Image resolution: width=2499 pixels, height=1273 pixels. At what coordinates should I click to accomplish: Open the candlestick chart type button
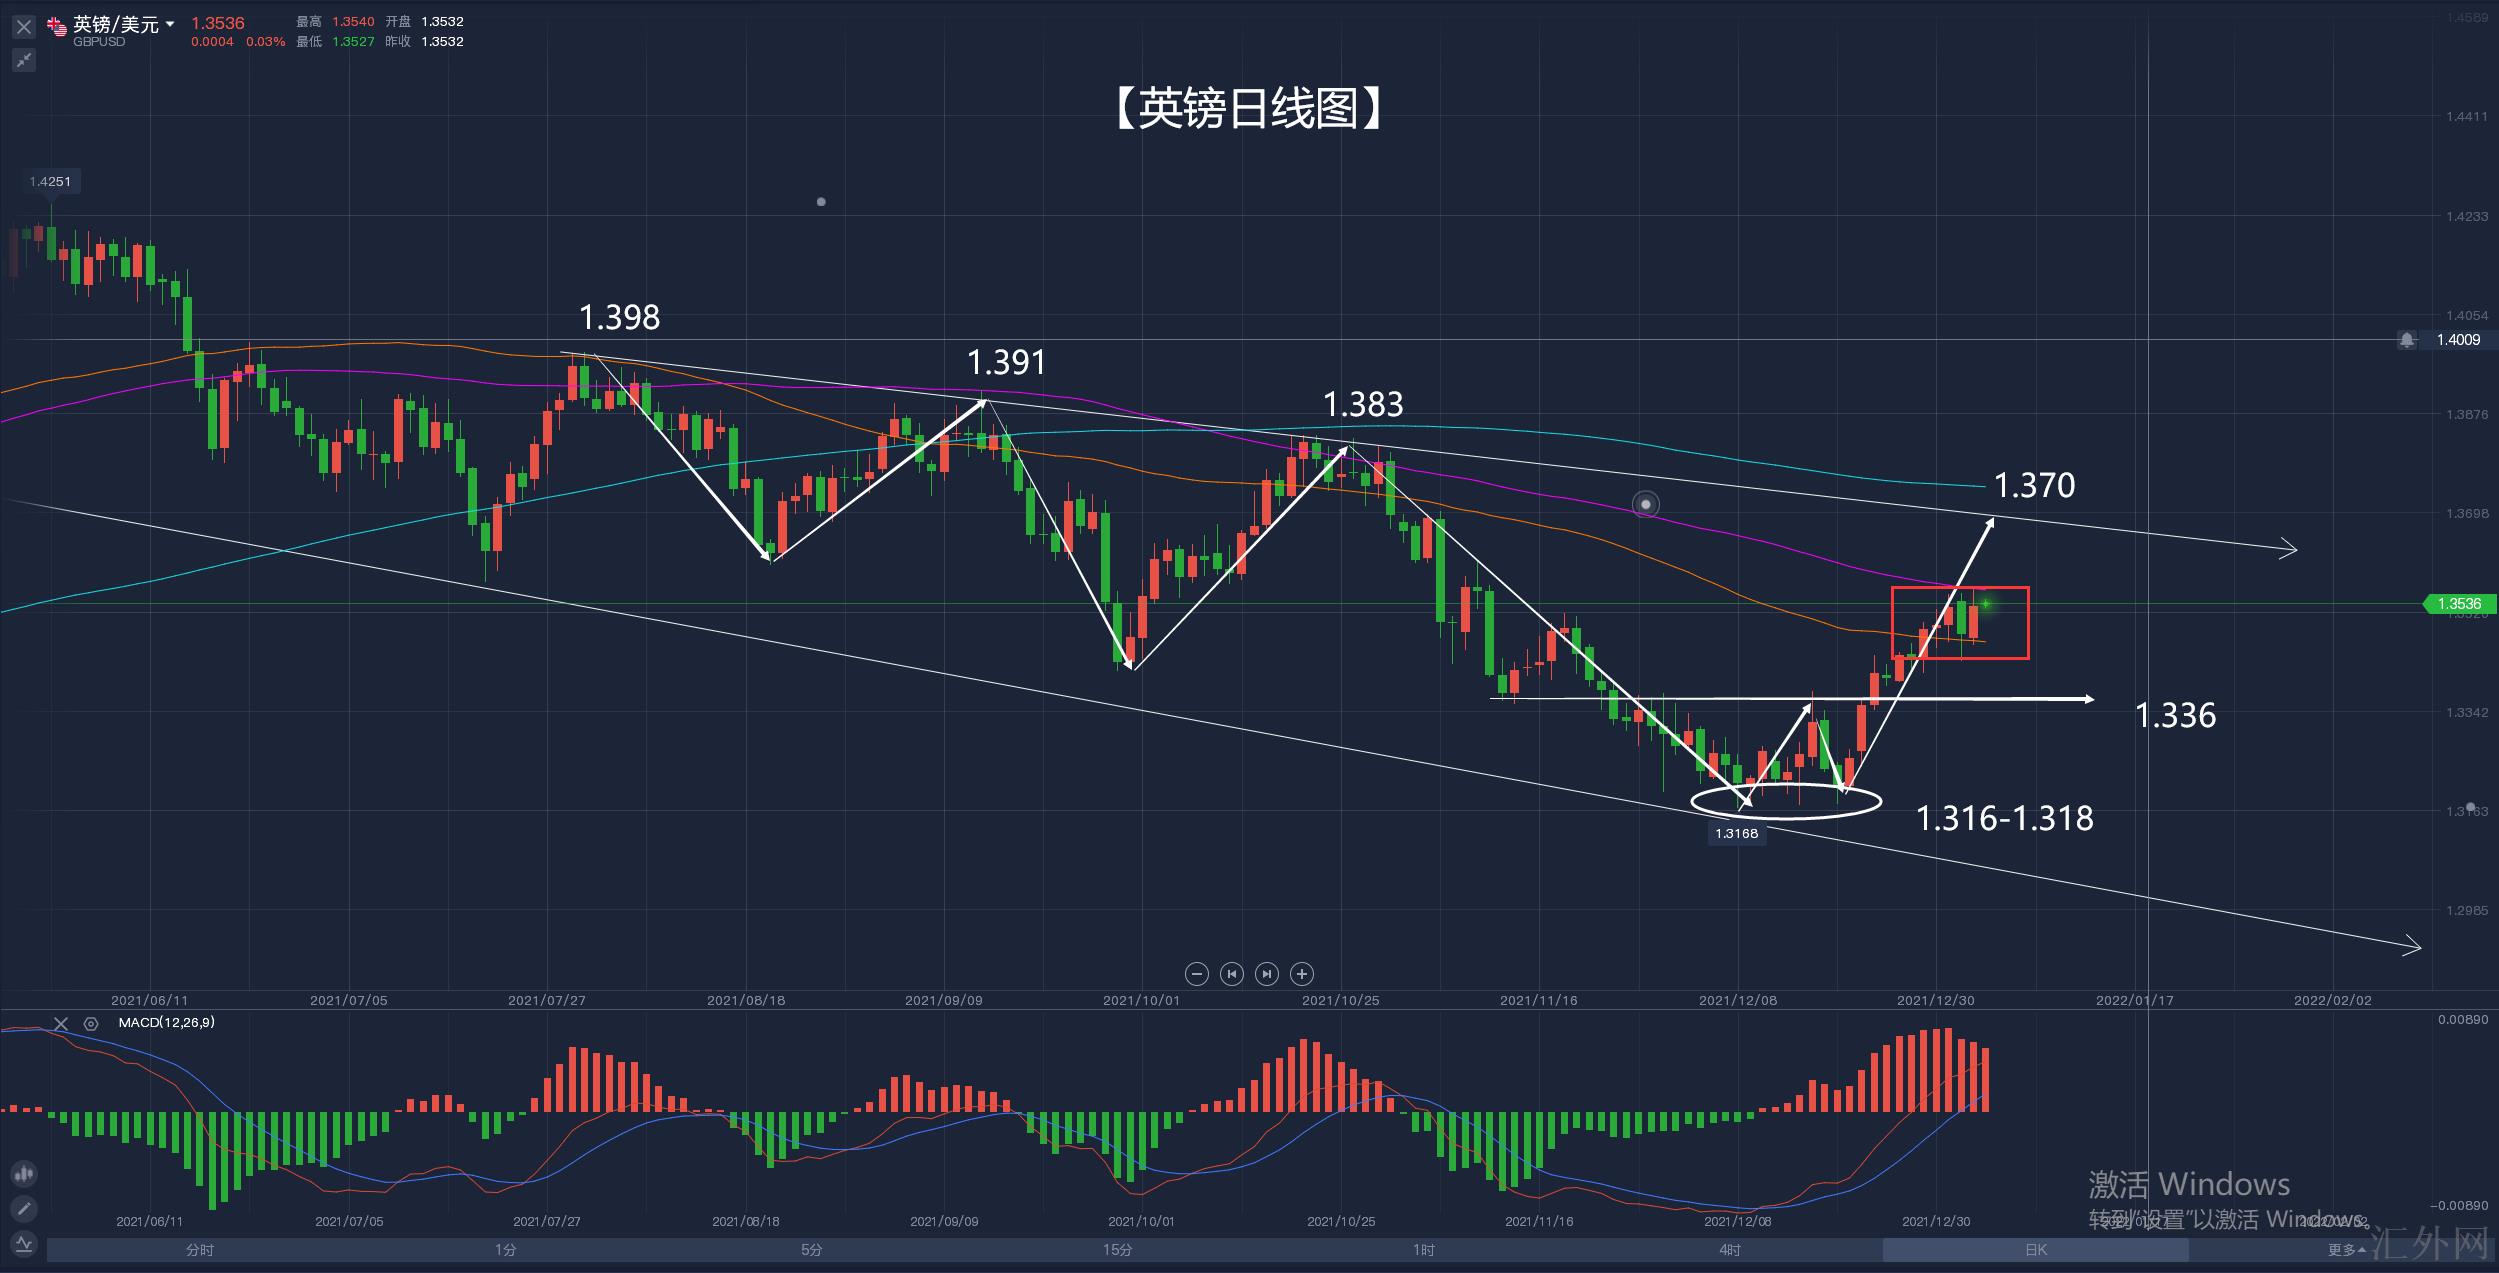pos(24,1174)
